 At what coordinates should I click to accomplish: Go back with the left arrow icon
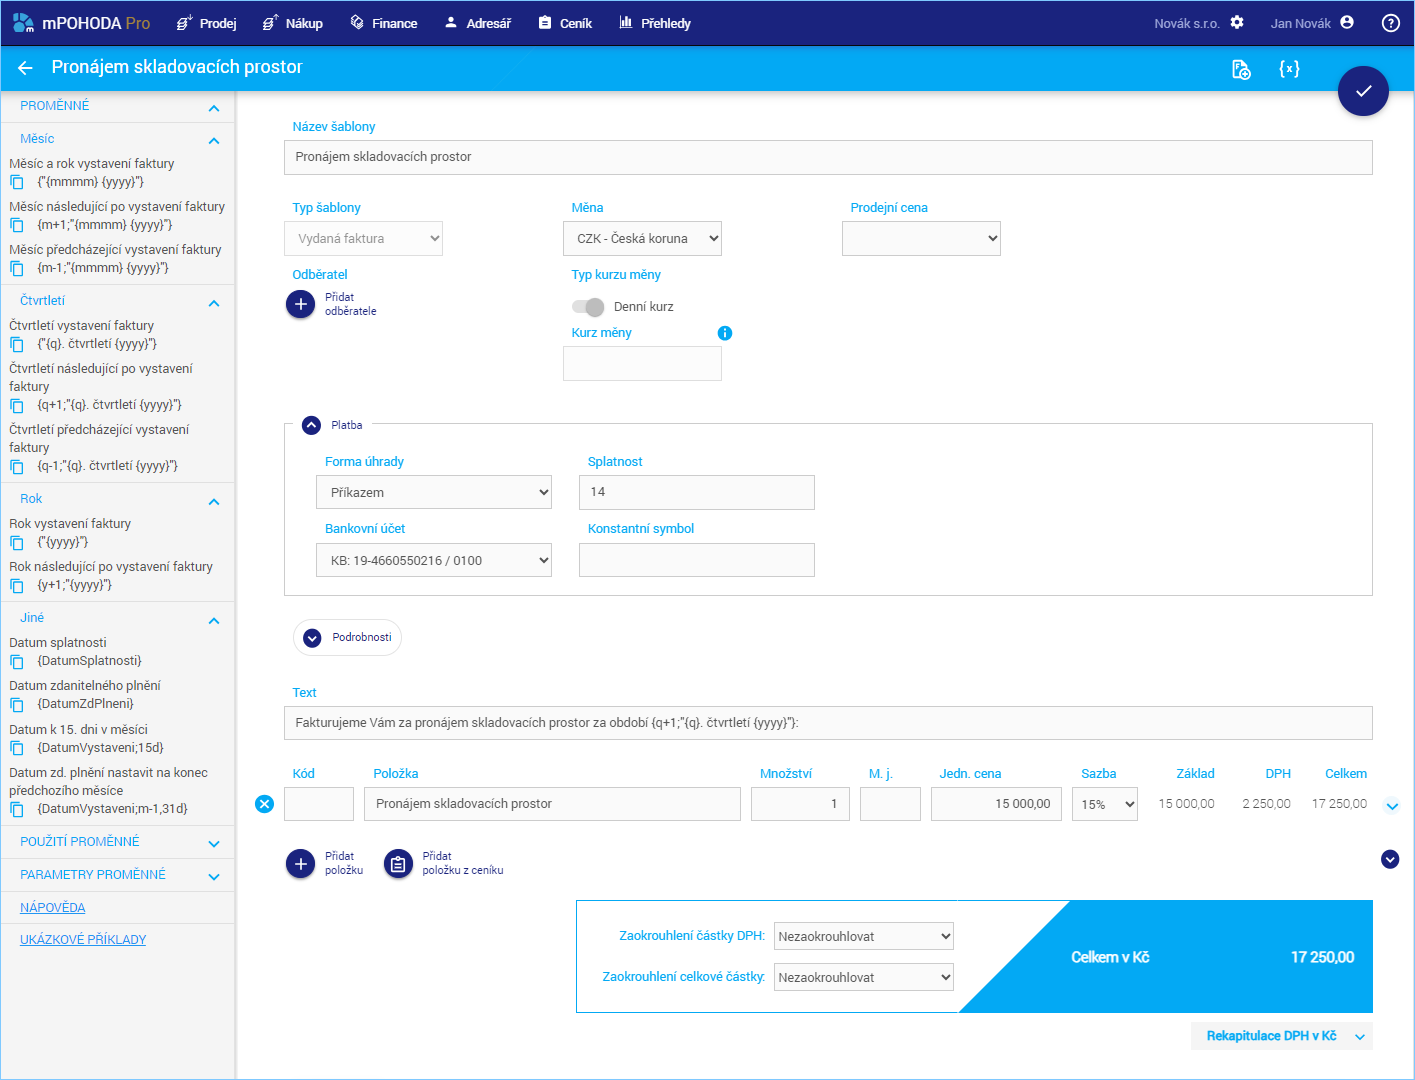pyautogui.click(x=25, y=67)
